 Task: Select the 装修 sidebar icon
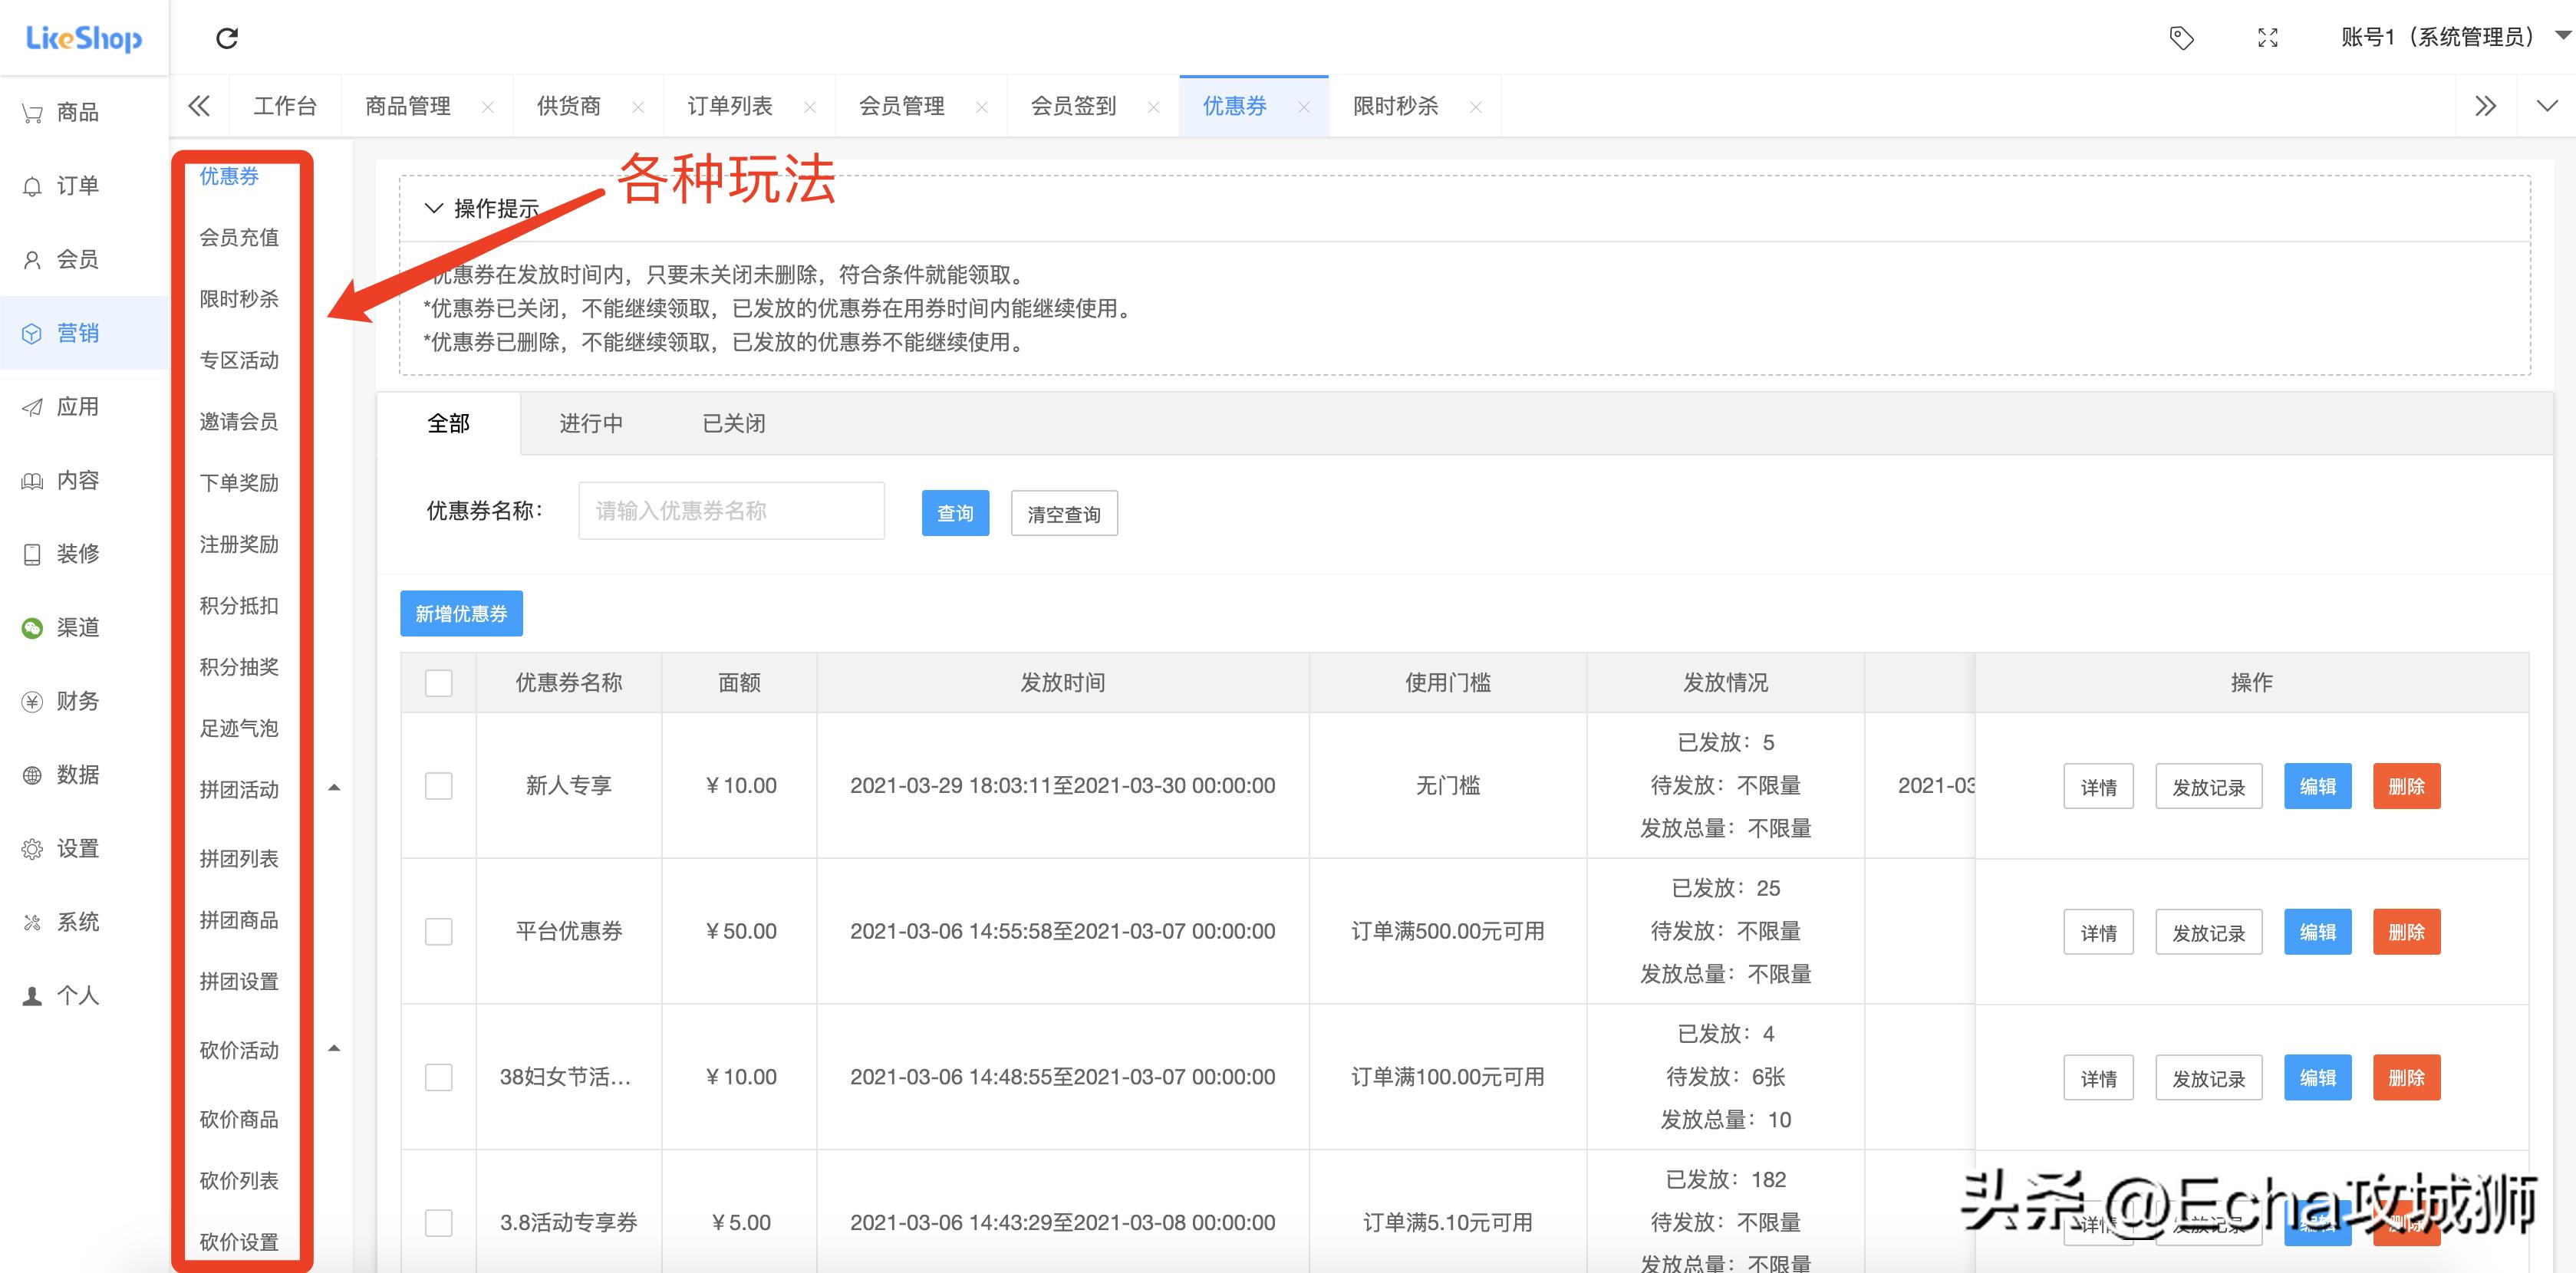pyautogui.click(x=62, y=553)
